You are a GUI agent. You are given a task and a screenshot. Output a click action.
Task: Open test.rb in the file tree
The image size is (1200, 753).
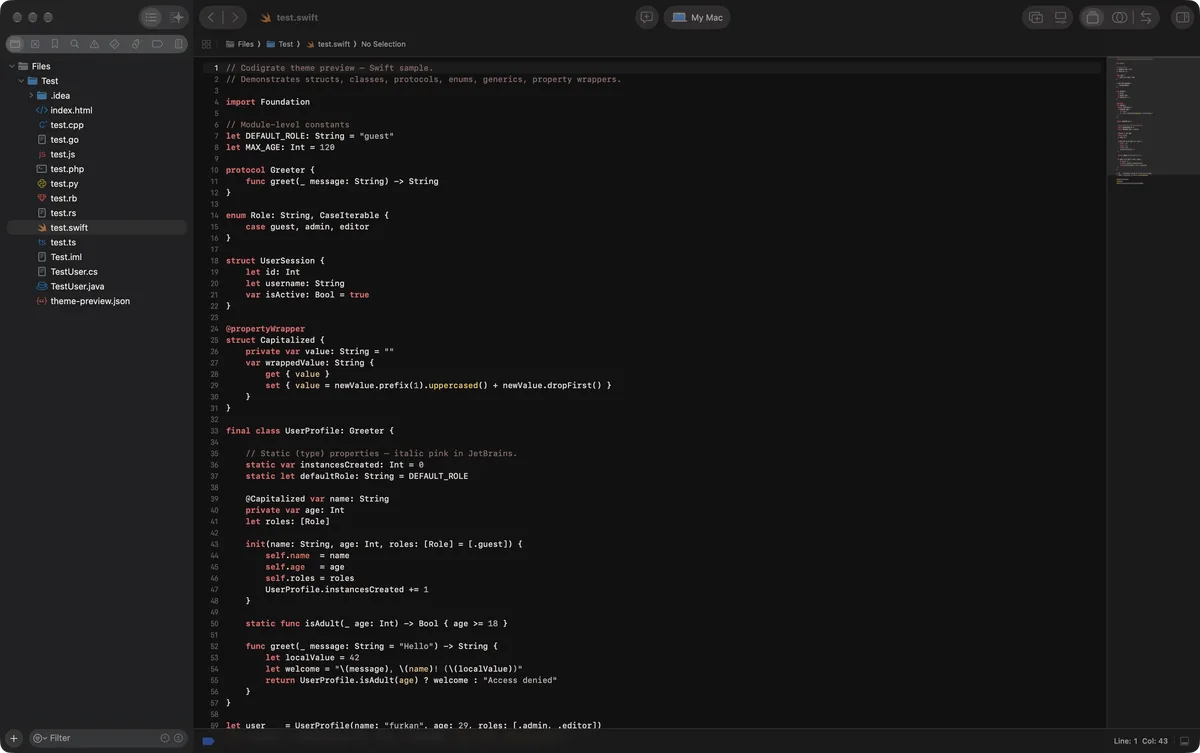(97, 198)
